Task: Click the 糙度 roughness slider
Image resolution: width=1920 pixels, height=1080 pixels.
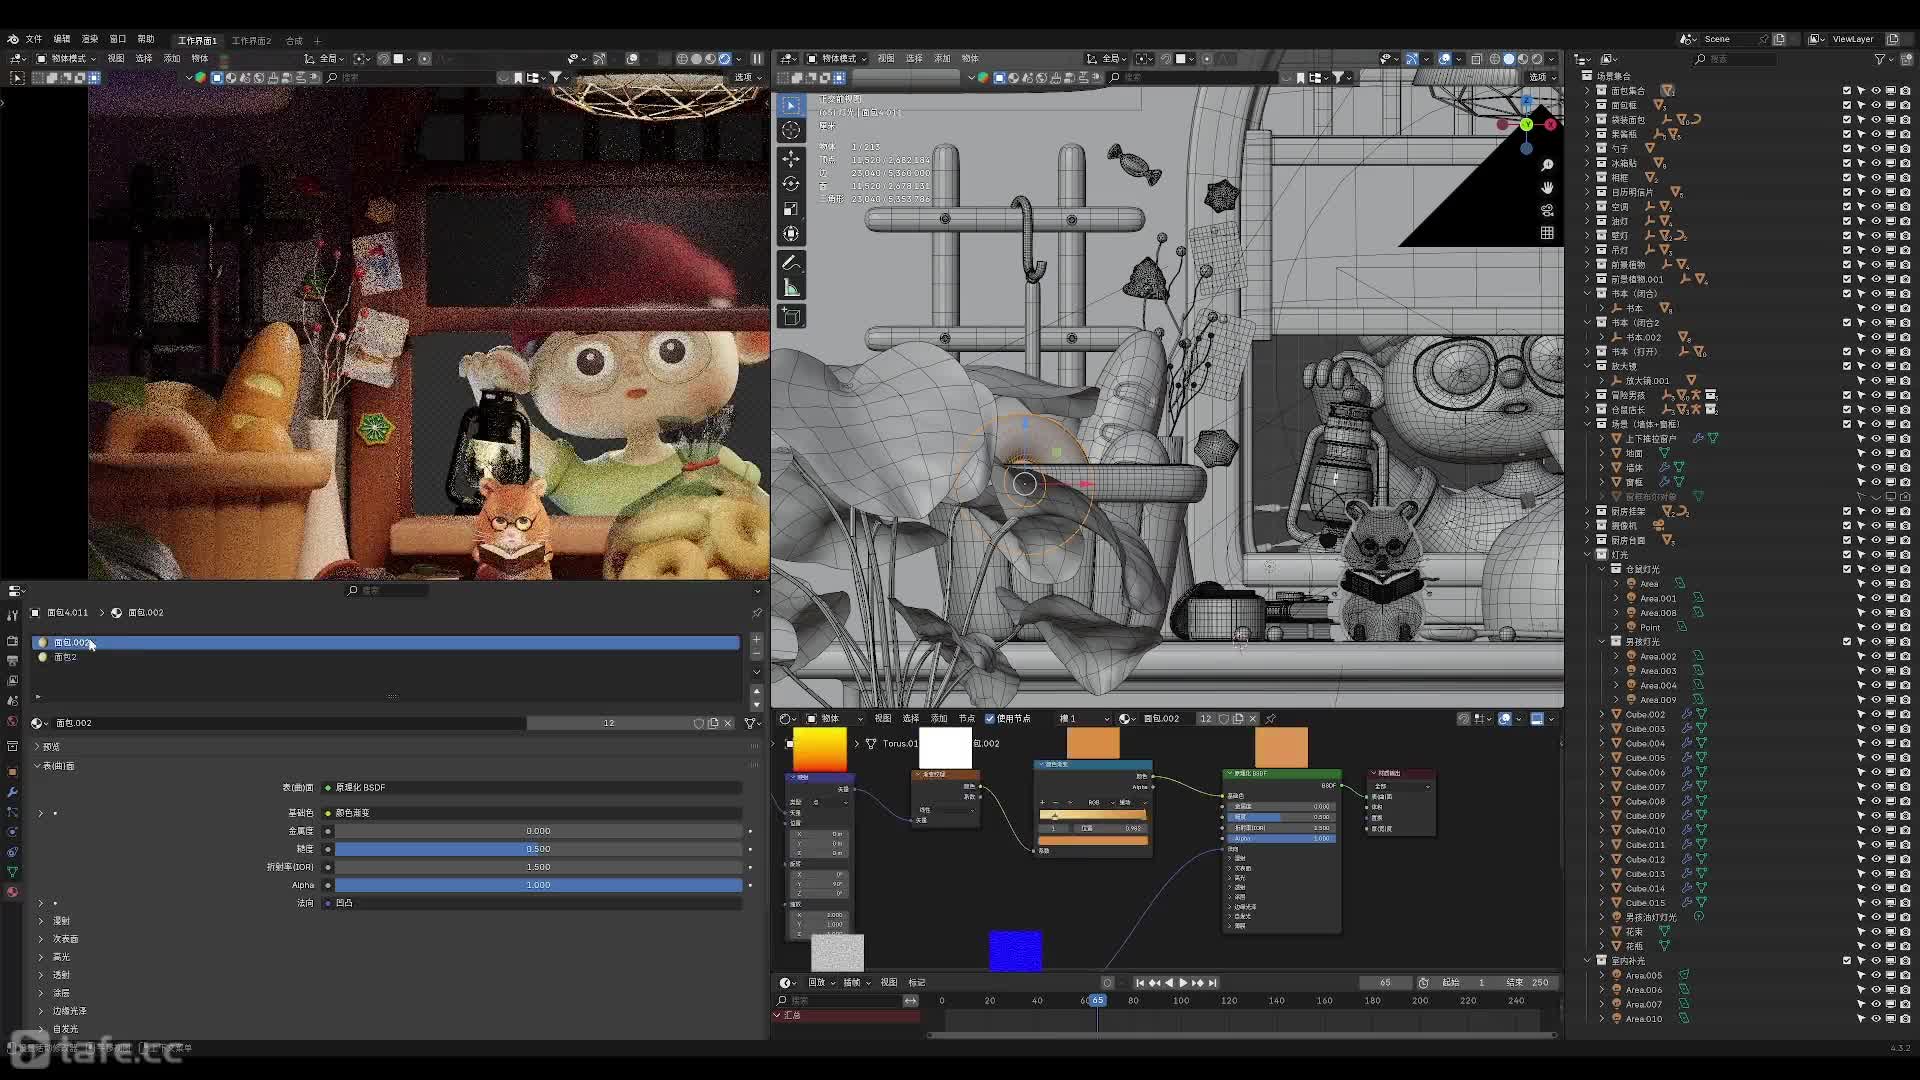Action: [x=538, y=848]
